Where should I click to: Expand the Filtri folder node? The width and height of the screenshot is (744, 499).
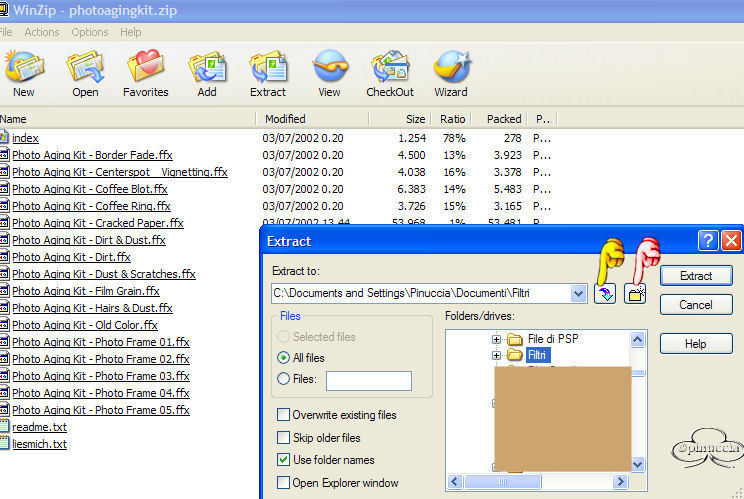(496, 355)
